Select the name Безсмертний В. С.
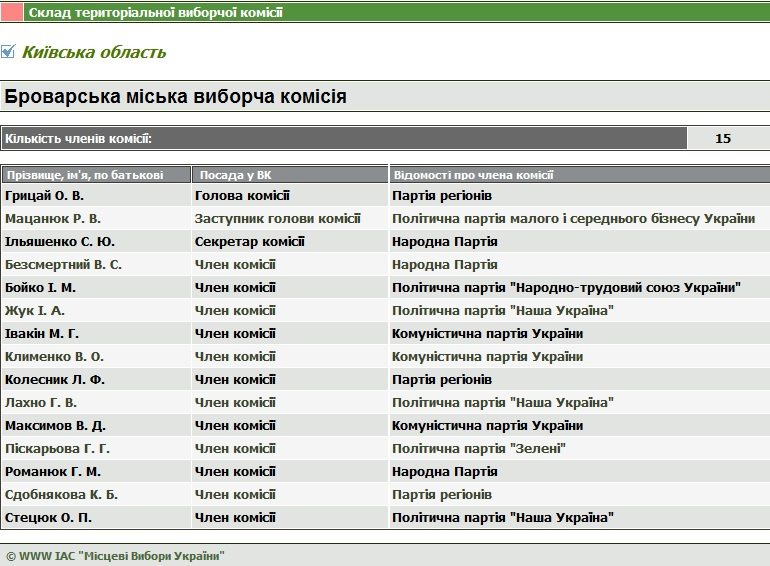Image resolution: width=770 pixels, height=566 pixels. (x=63, y=265)
